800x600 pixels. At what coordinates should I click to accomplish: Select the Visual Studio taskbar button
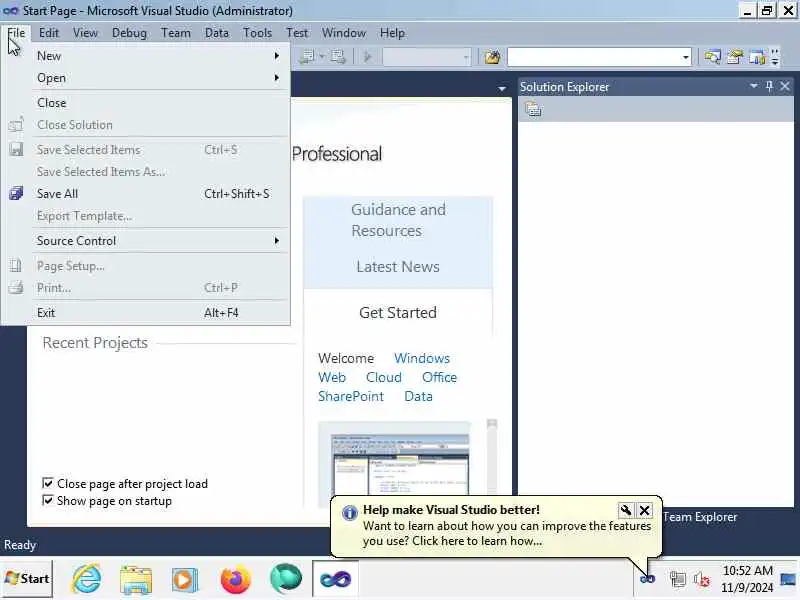tap(335, 579)
